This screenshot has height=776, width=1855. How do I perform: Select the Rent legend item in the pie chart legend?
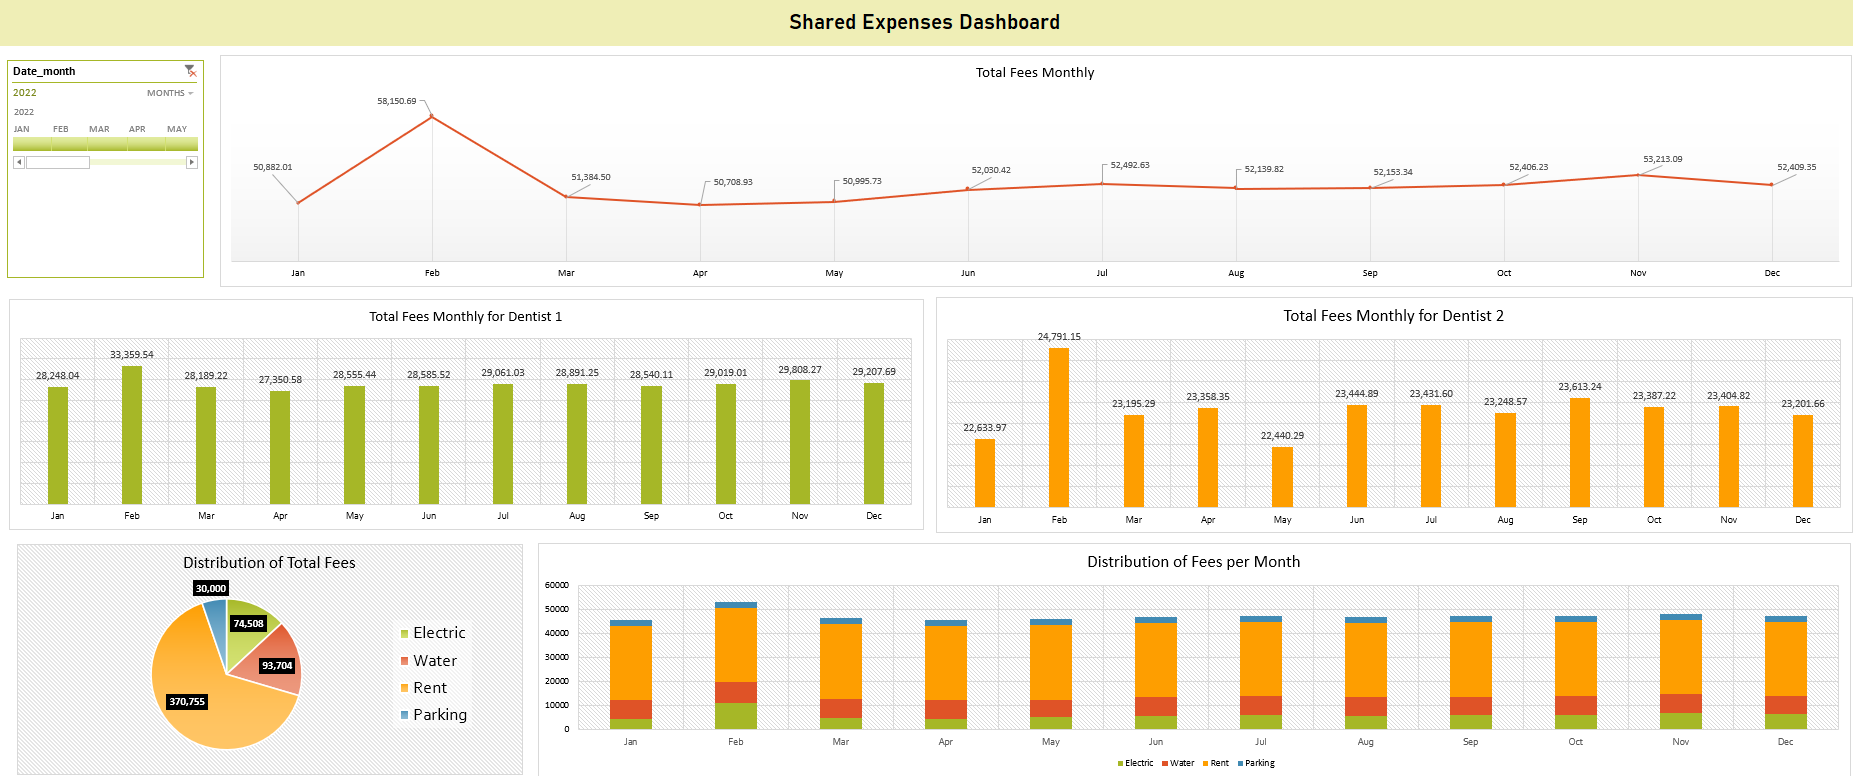pos(424,688)
